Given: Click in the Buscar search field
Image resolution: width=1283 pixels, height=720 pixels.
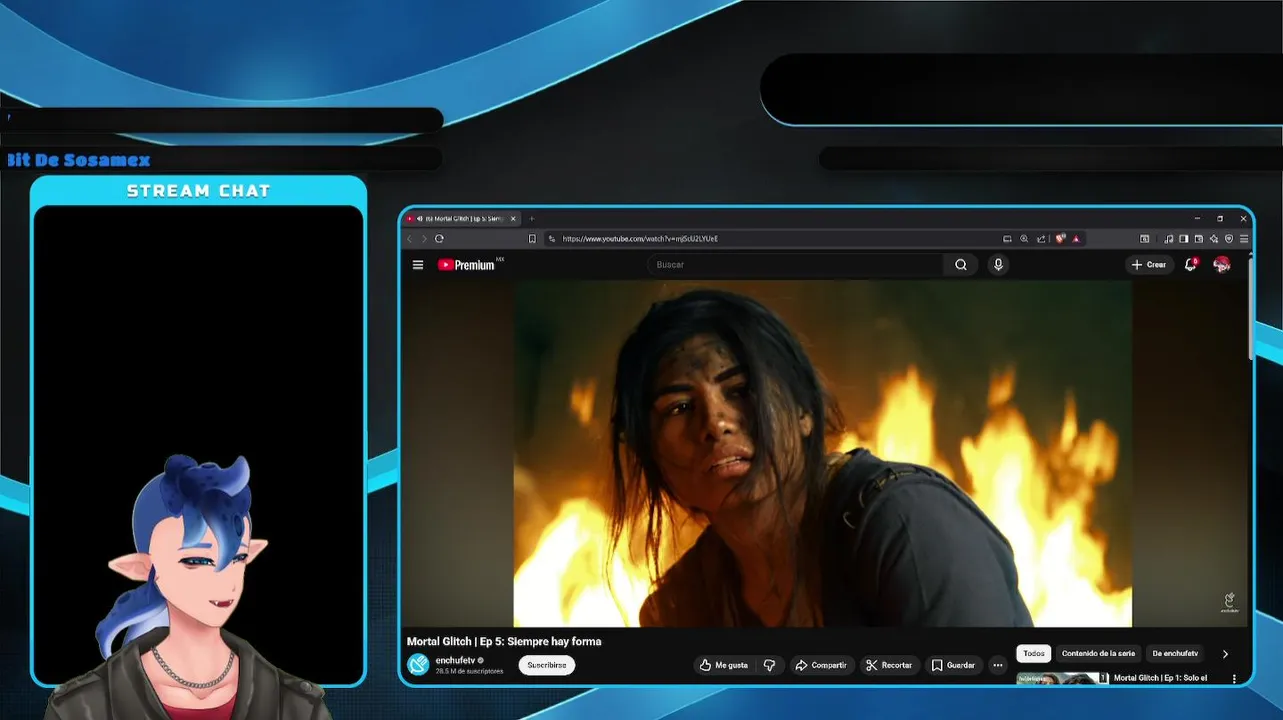Looking at the screenshot, I should [x=796, y=265].
